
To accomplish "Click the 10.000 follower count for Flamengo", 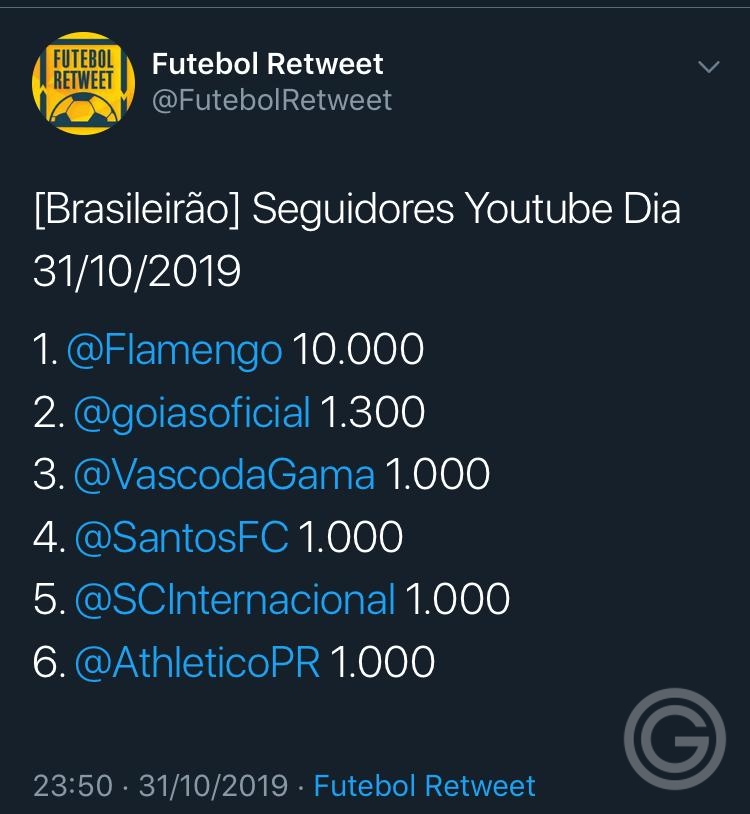I will tap(358, 349).
